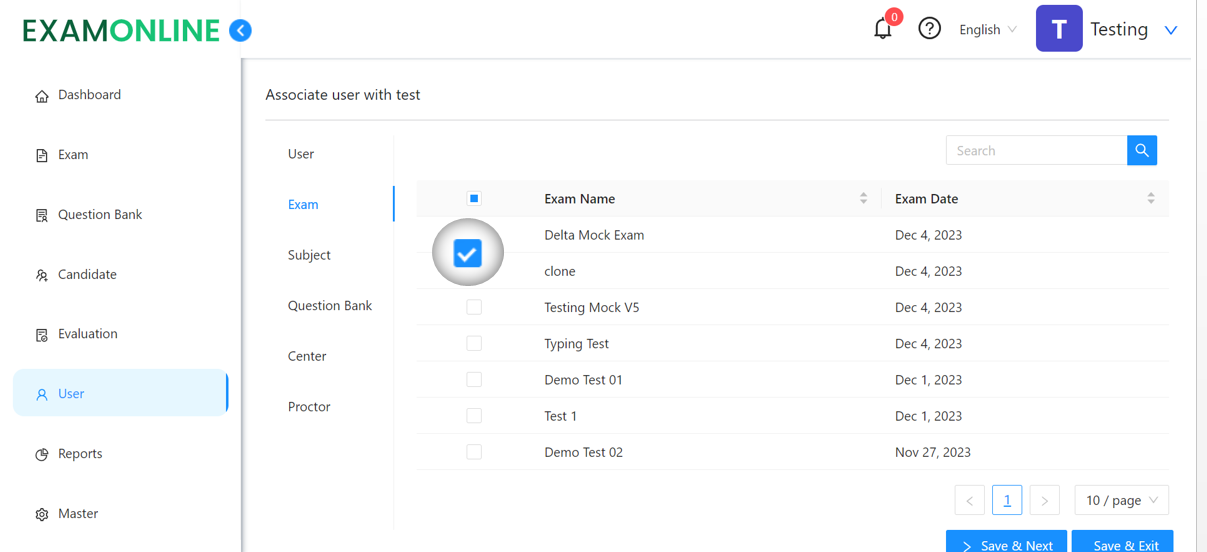Click the notification bell icon
Viewport: 1207px width, 552px height.
(882, 29)
